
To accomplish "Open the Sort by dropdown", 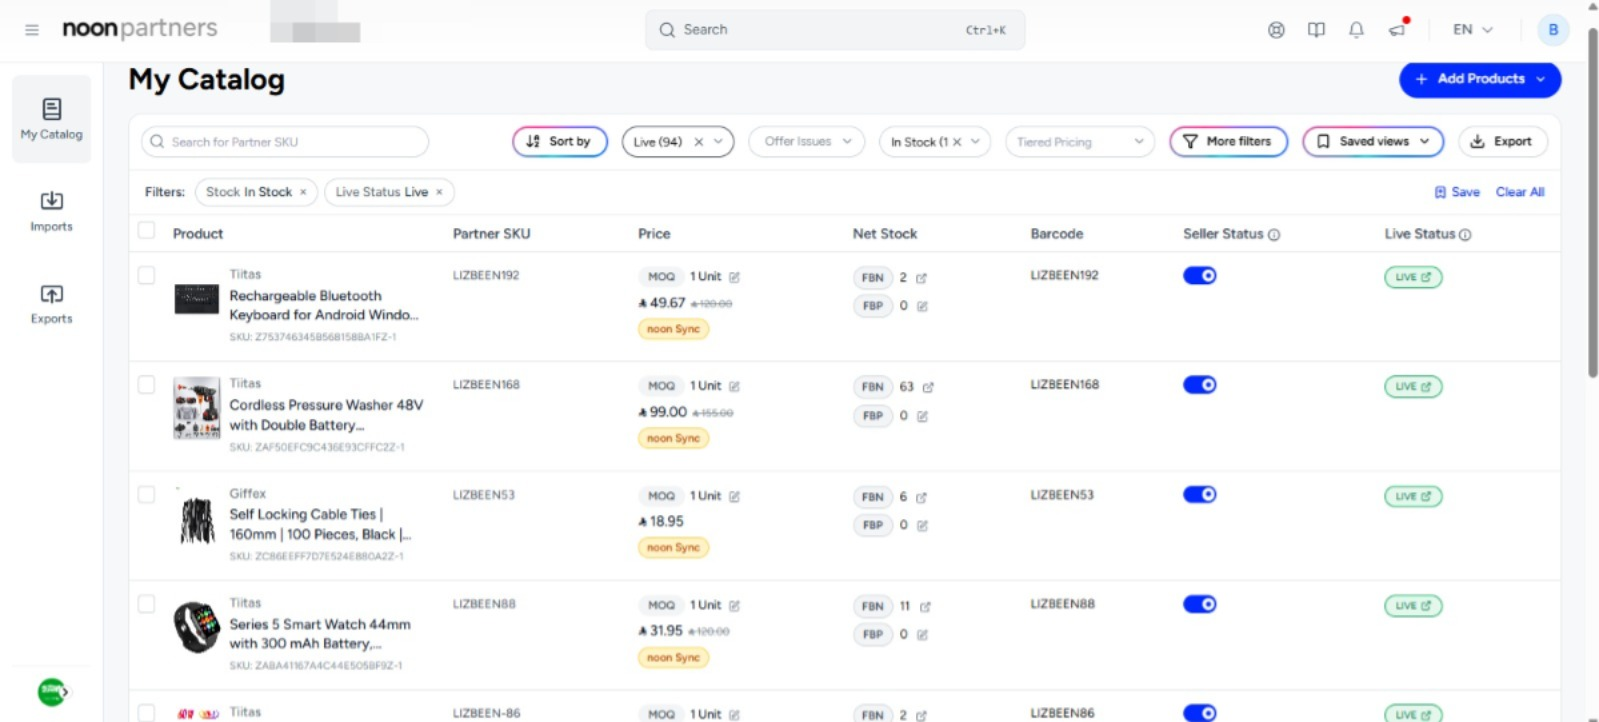I will (x=560, y=142).
